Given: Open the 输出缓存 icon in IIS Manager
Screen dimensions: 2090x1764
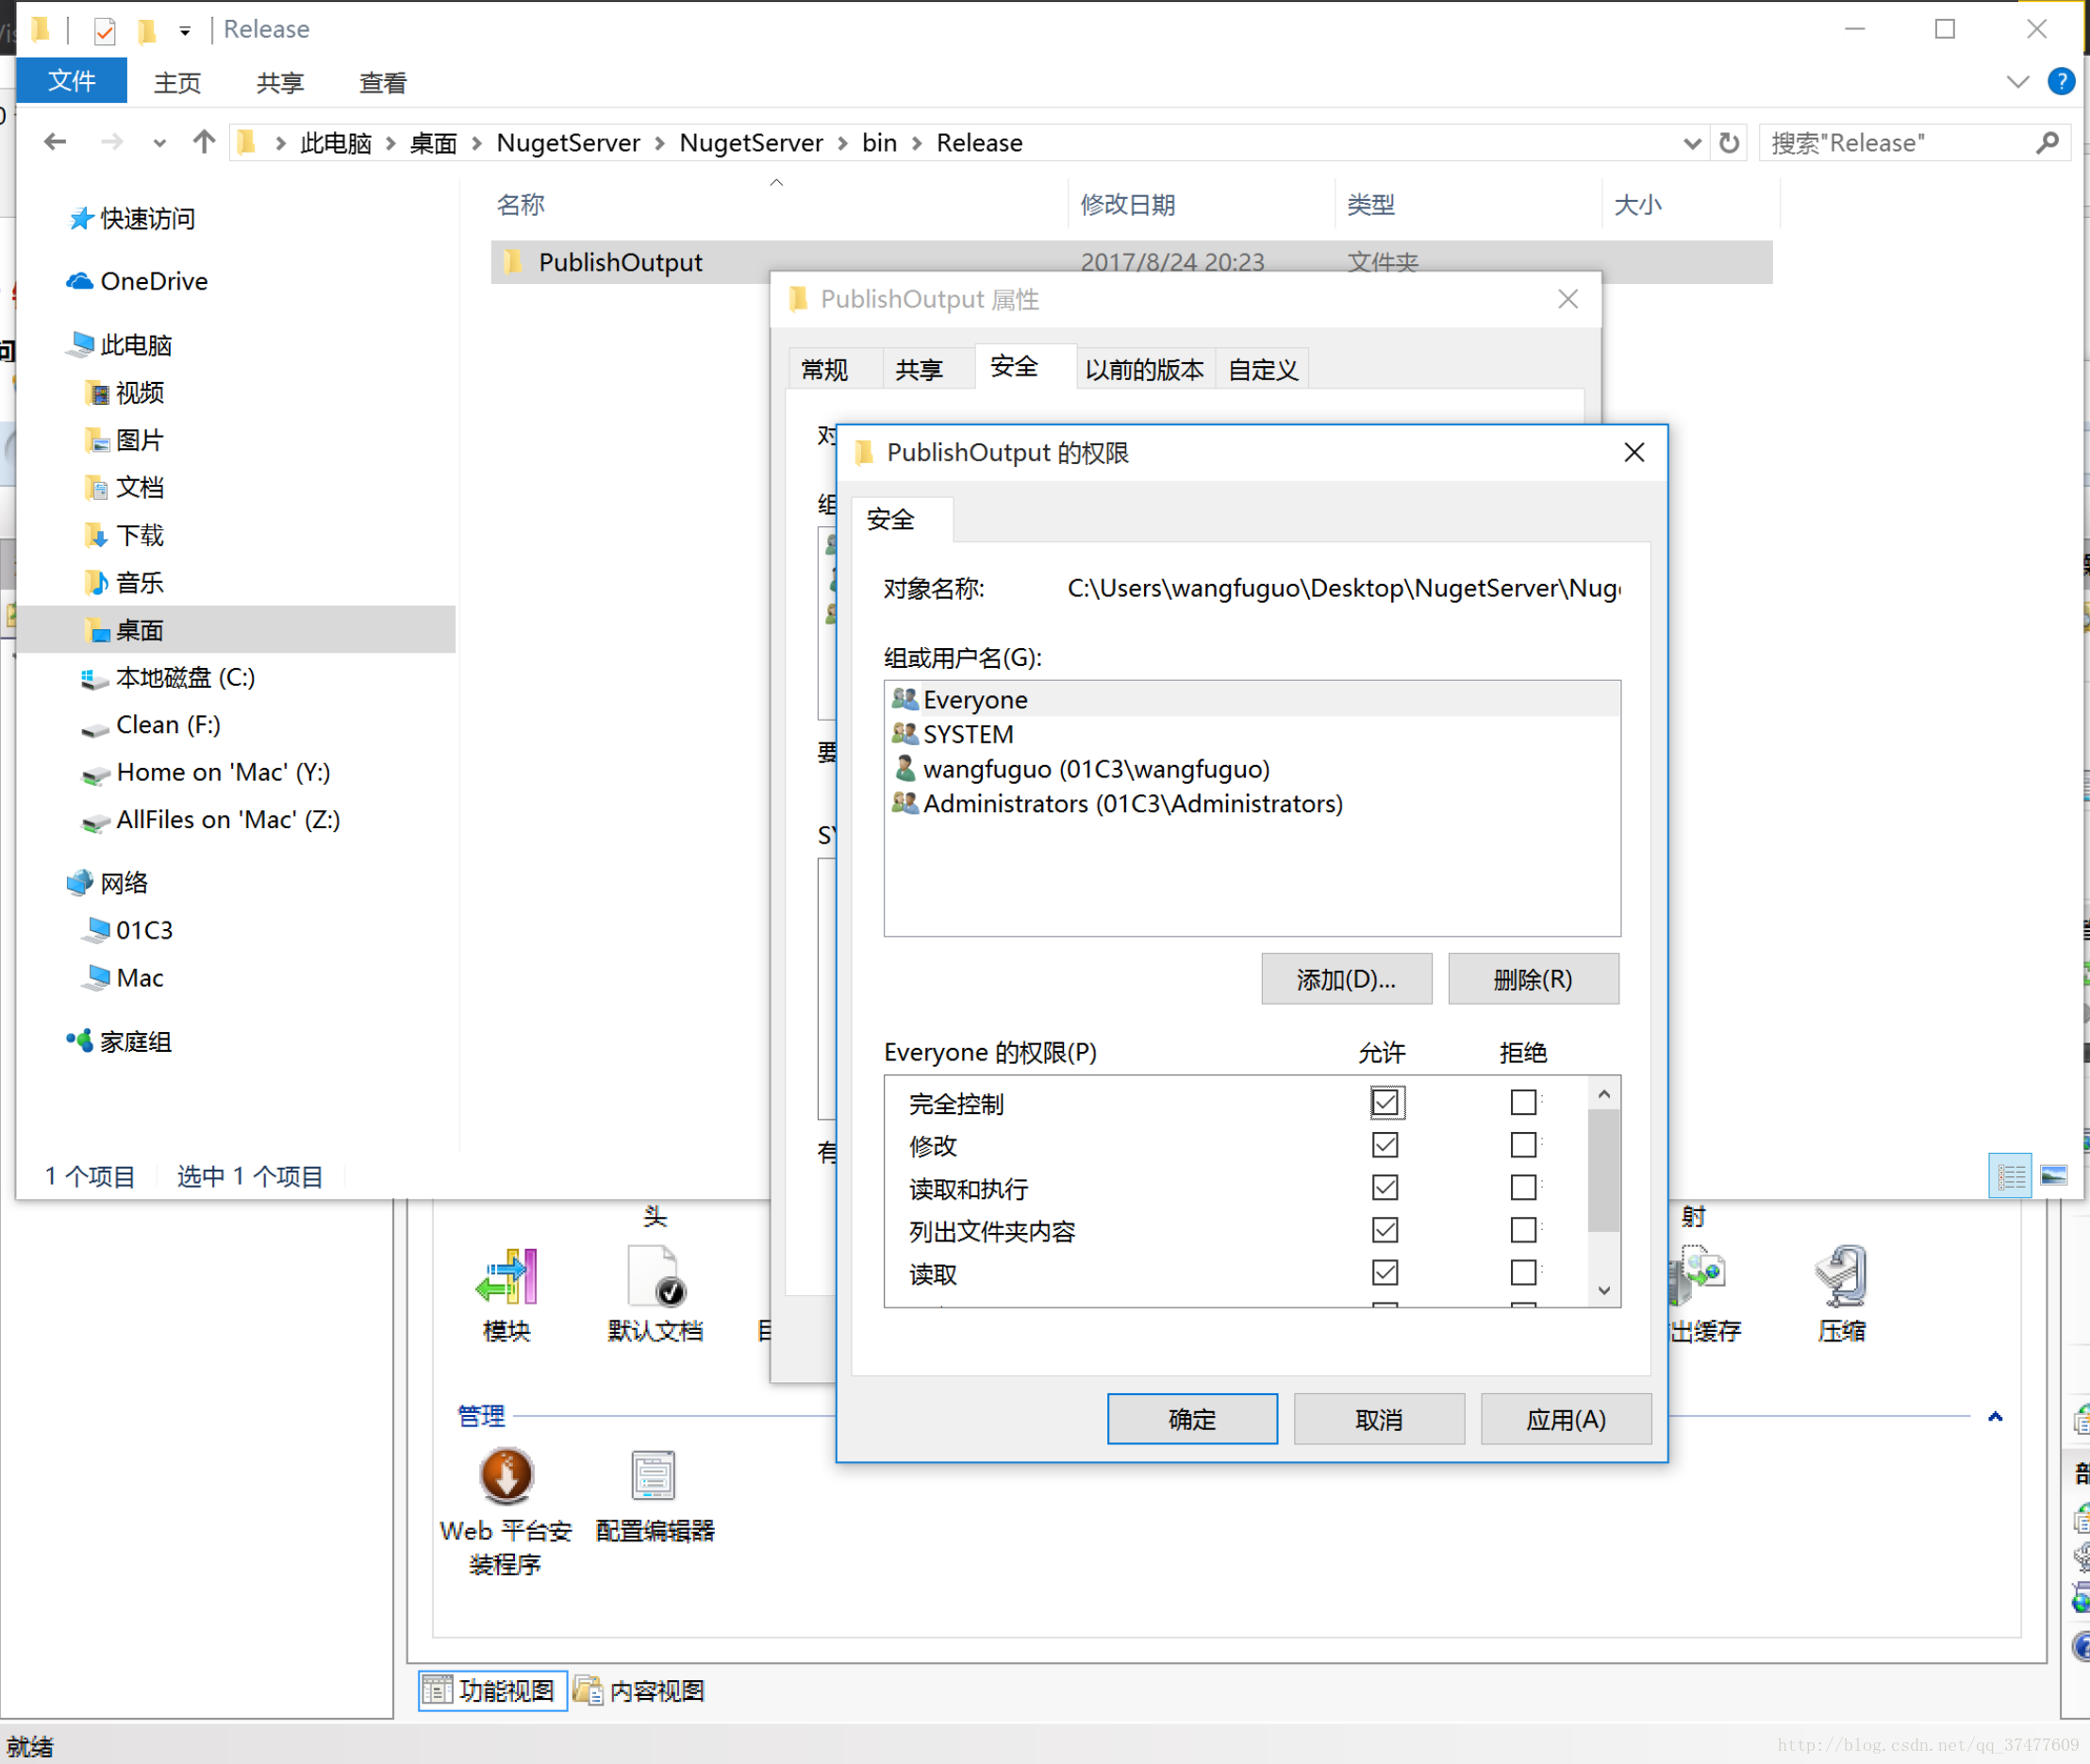Looking at the screenshot, I should pos(1705,1294).
